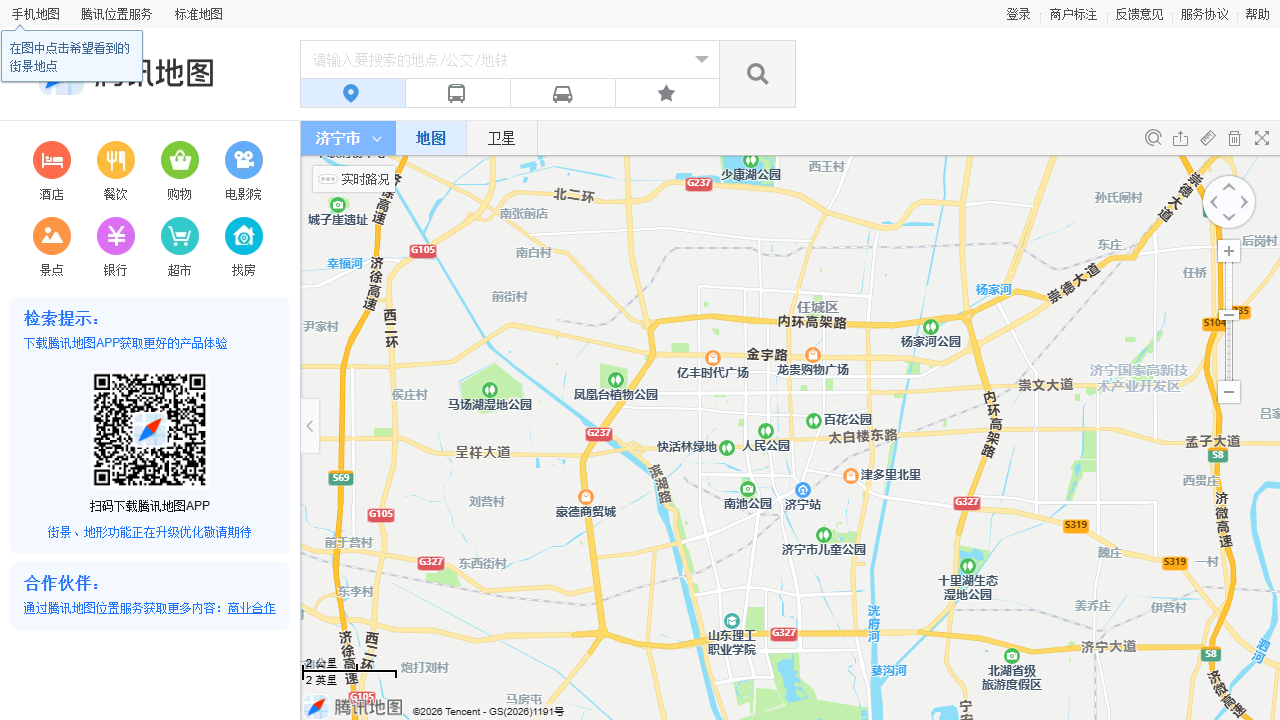1280x720 pixels.
Task: Click the 登录 login link
Action: tap(1018, 14)
